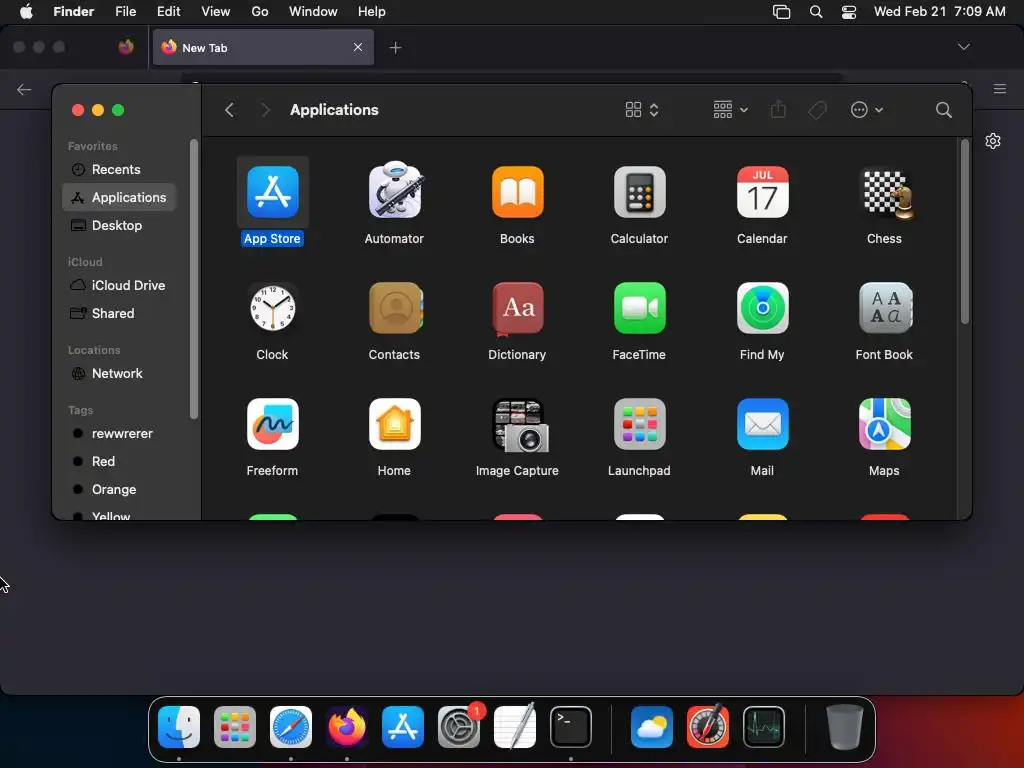Open Safari from the Dock

(291, 727)
